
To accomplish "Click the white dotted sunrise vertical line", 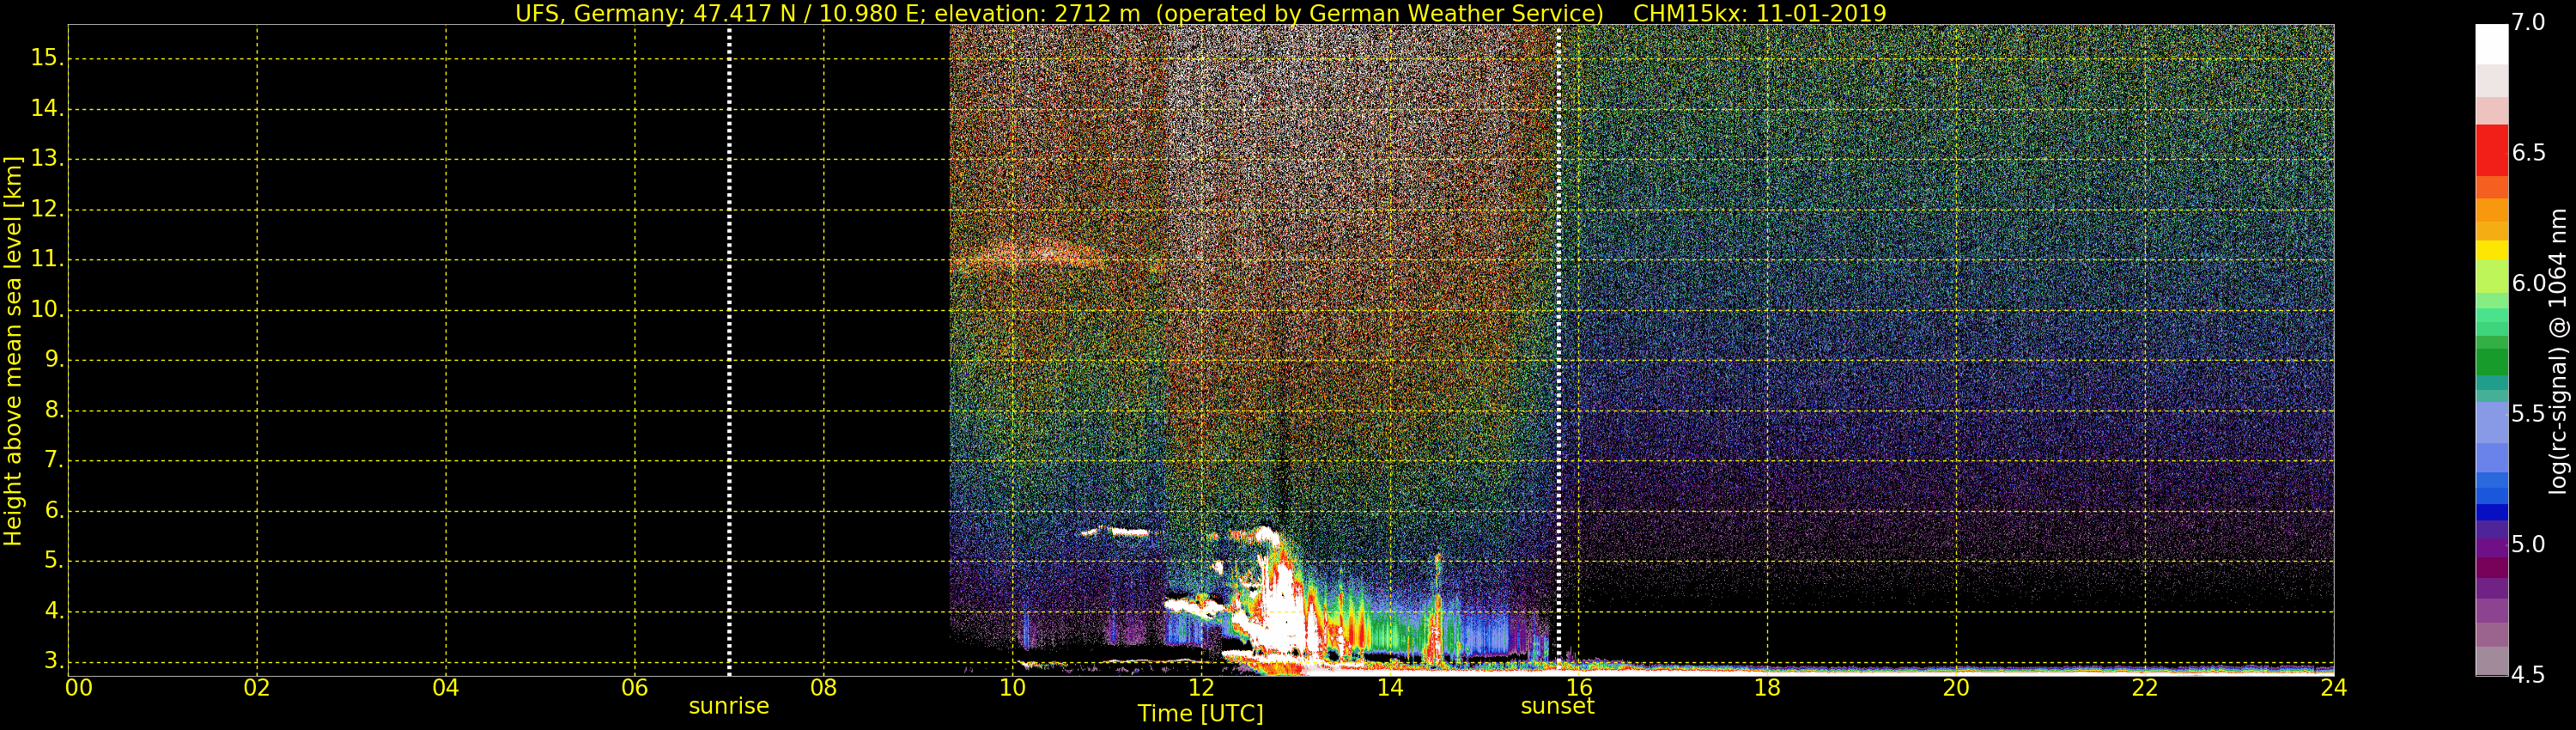I will coord(729,350).
